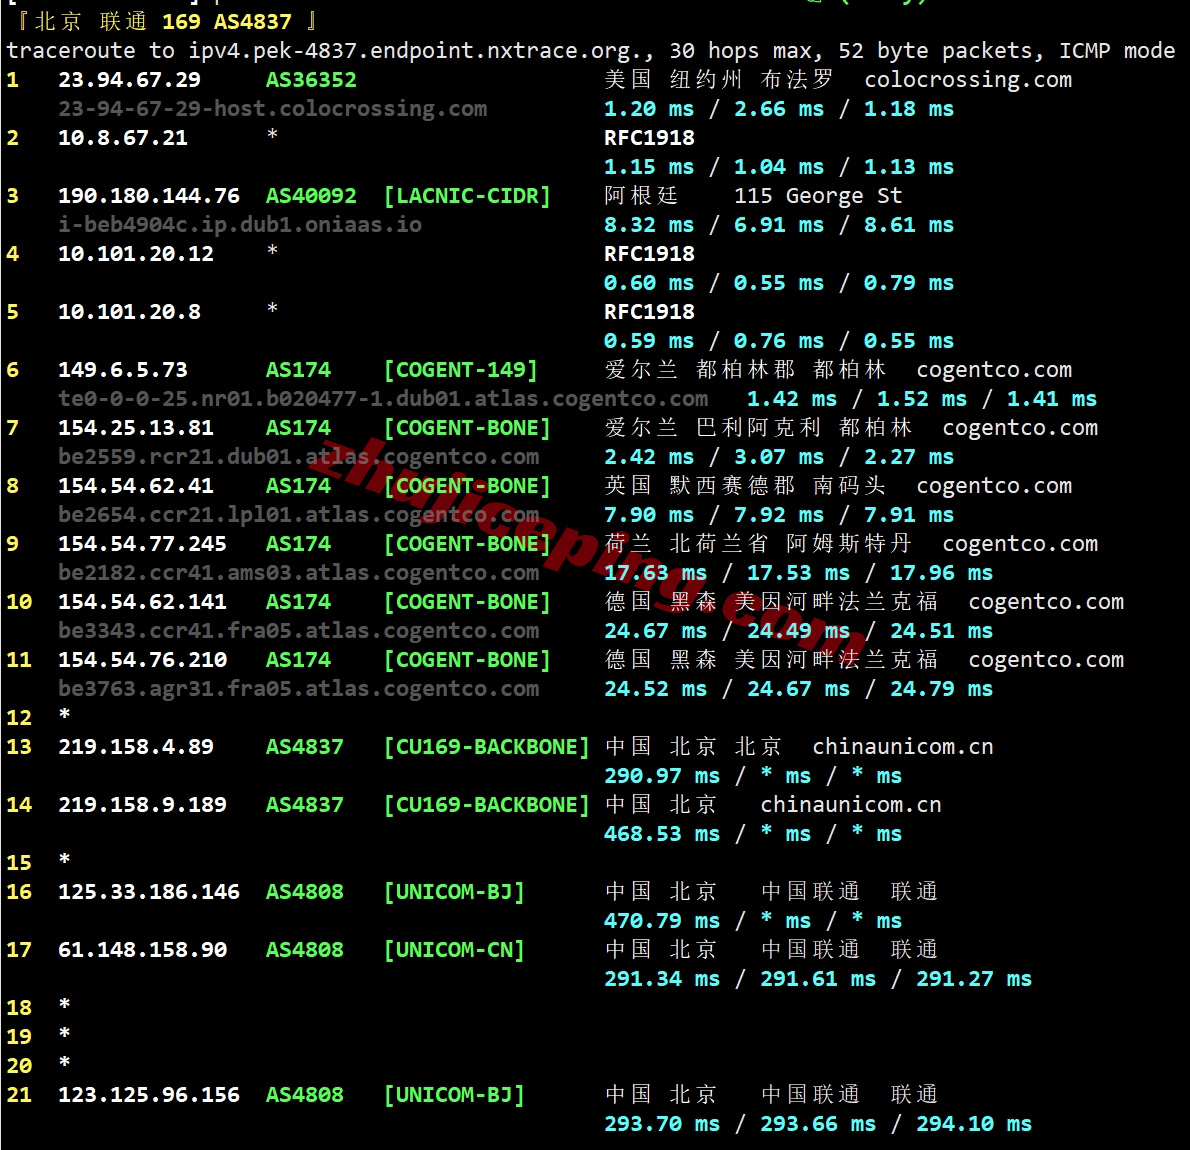Click IP address 219.158.4.89

coord(136,747)
